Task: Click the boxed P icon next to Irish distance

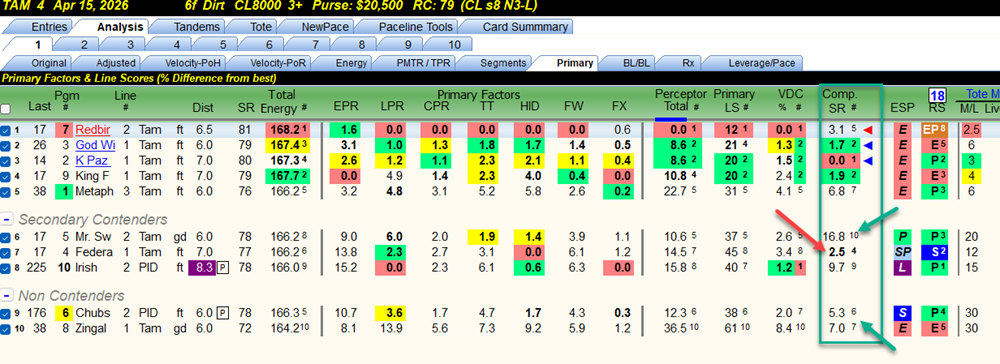Action: click(222, 267)
